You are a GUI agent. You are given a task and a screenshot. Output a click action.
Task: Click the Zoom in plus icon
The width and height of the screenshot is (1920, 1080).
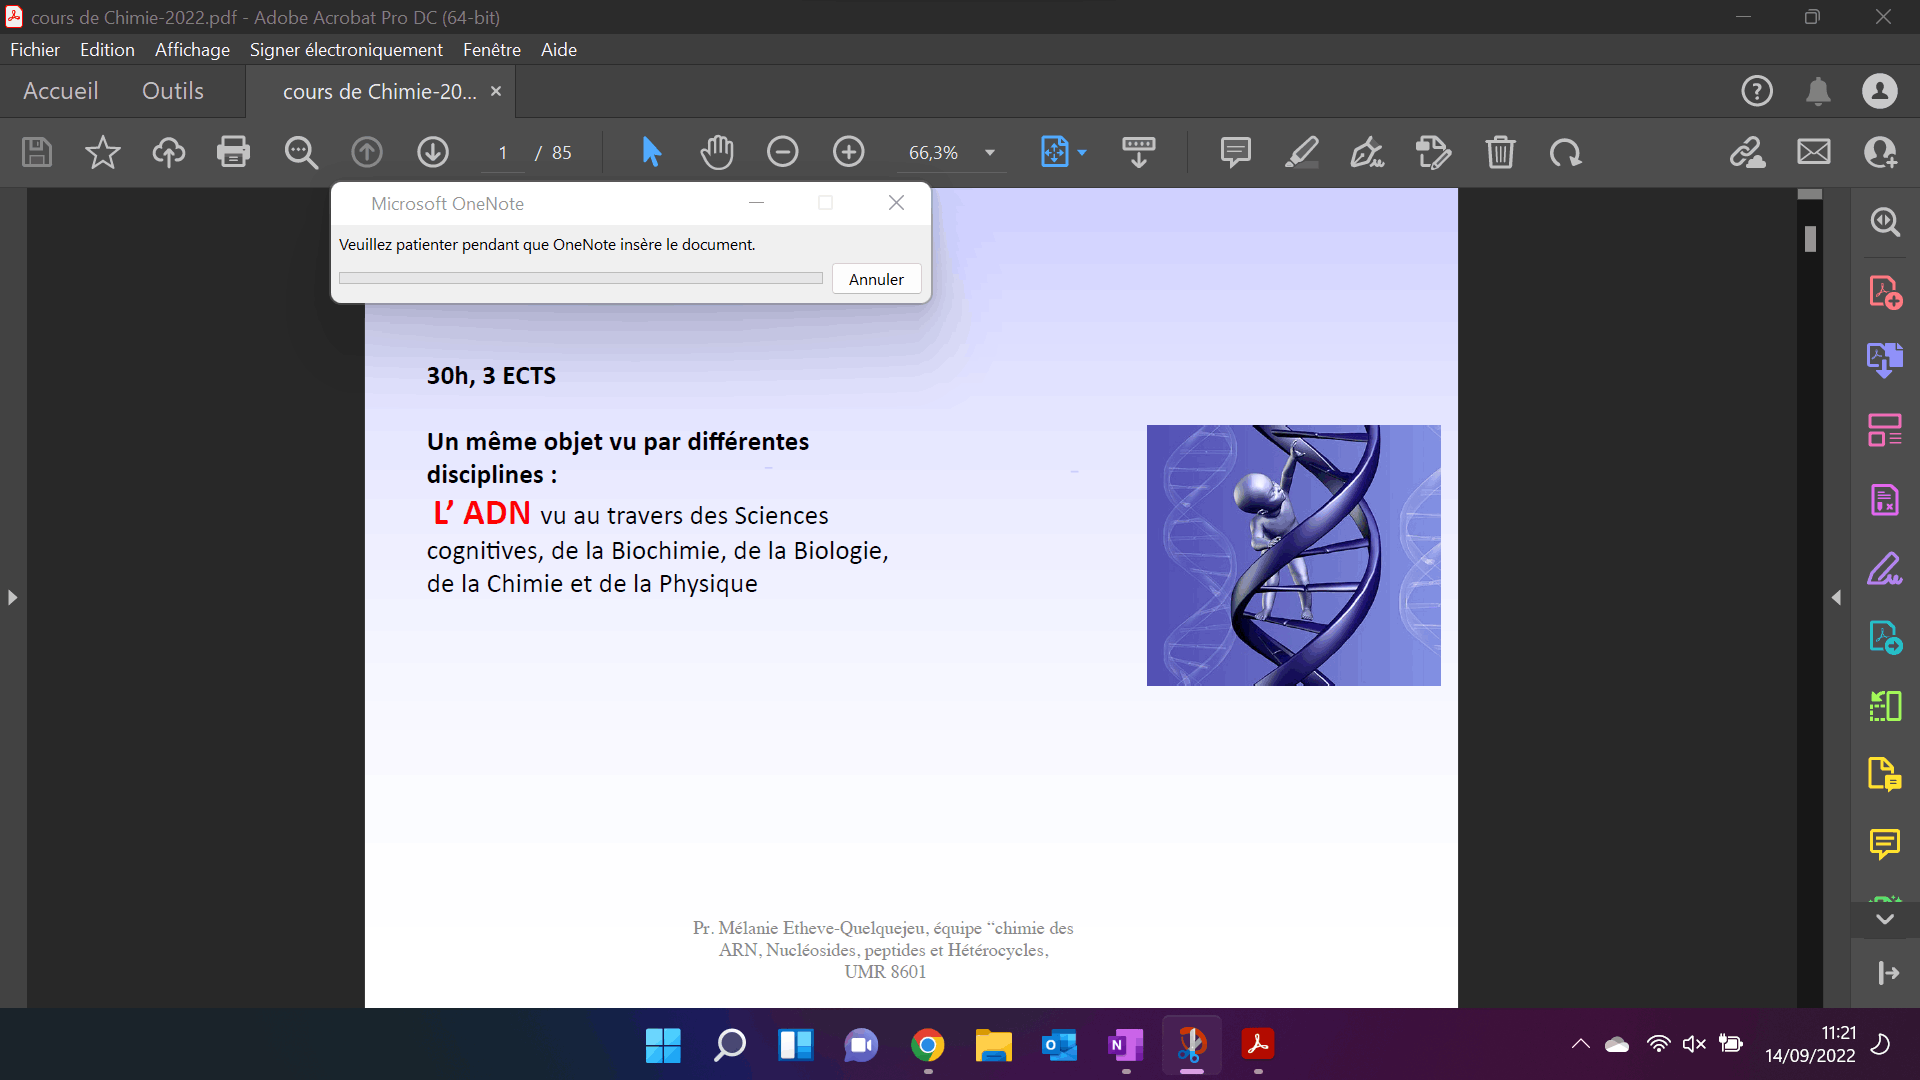coord(848,152)
